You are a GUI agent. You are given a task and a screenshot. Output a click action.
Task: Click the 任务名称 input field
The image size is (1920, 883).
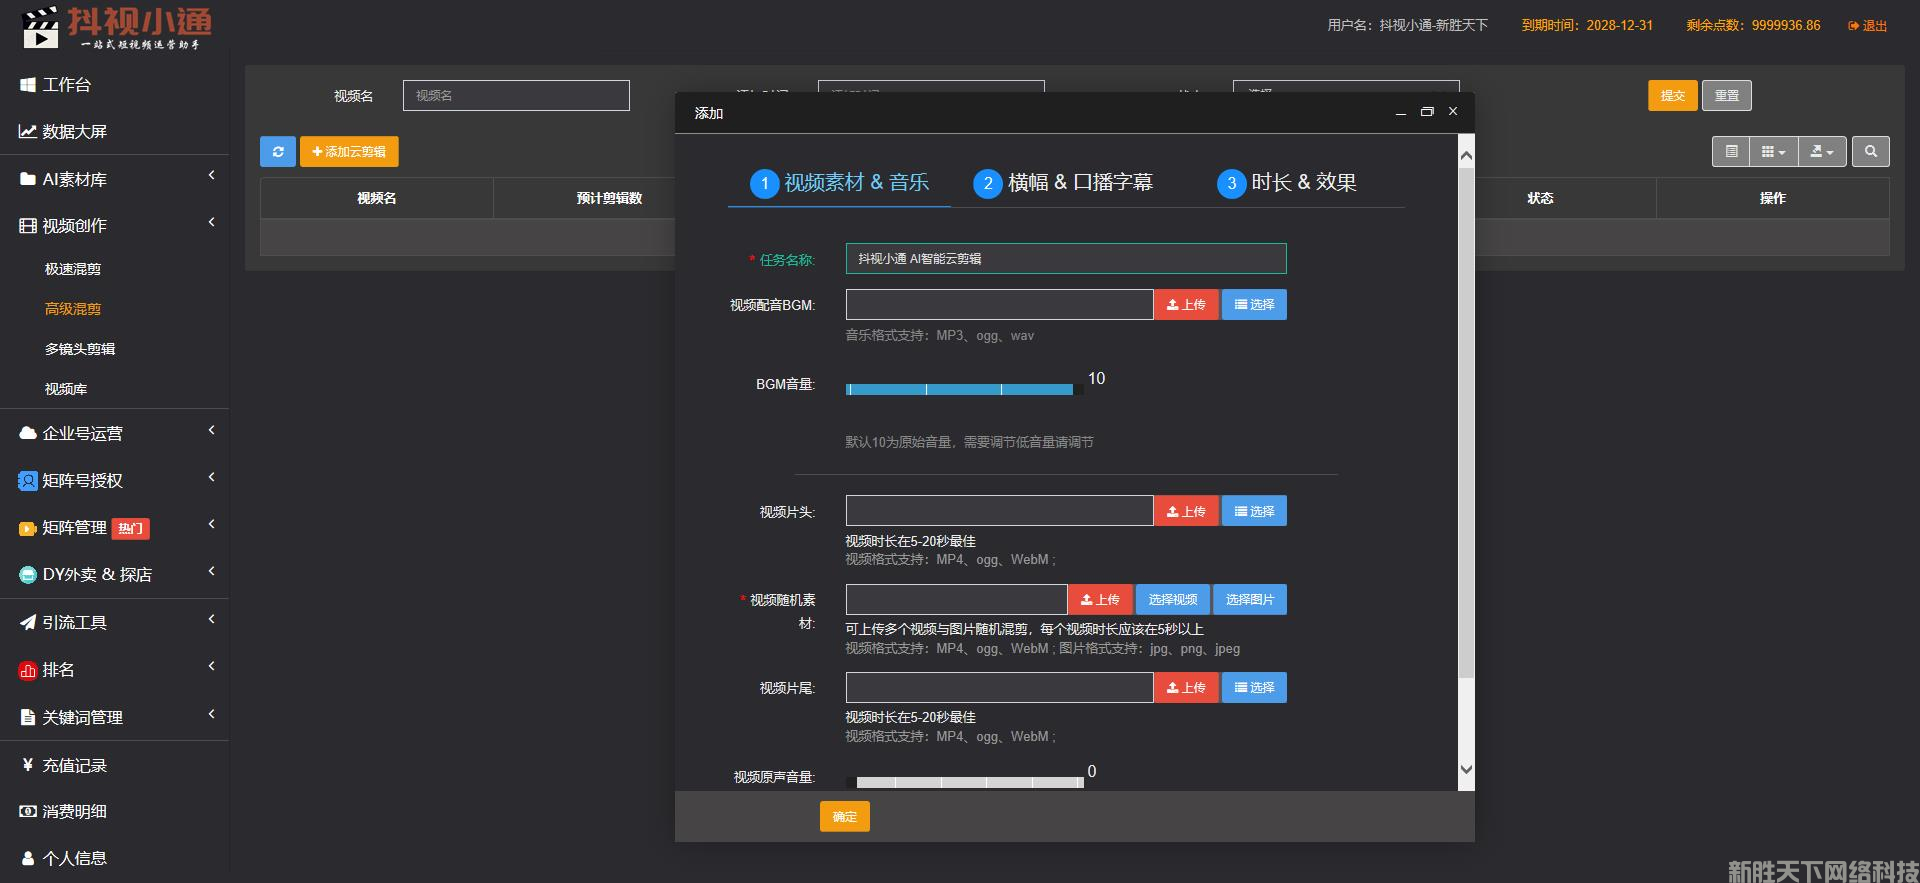(1065, 259)
